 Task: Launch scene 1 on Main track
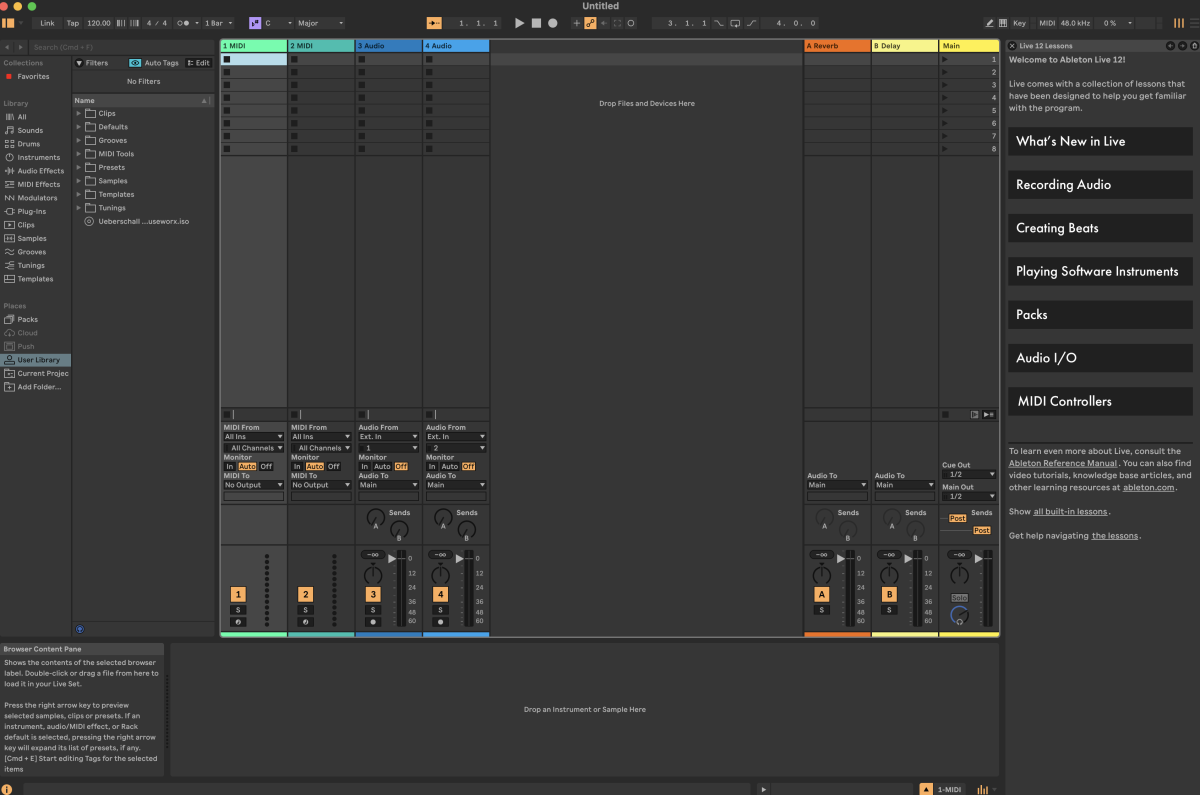945,60
